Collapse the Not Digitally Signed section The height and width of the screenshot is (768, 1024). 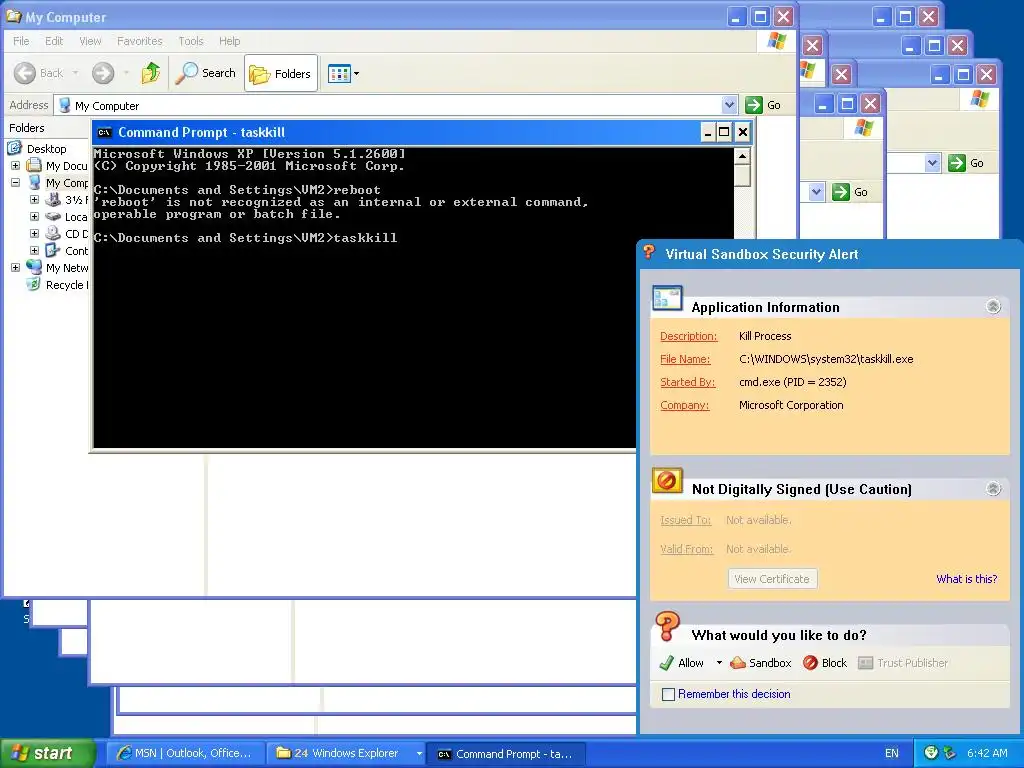pos(993,488)
